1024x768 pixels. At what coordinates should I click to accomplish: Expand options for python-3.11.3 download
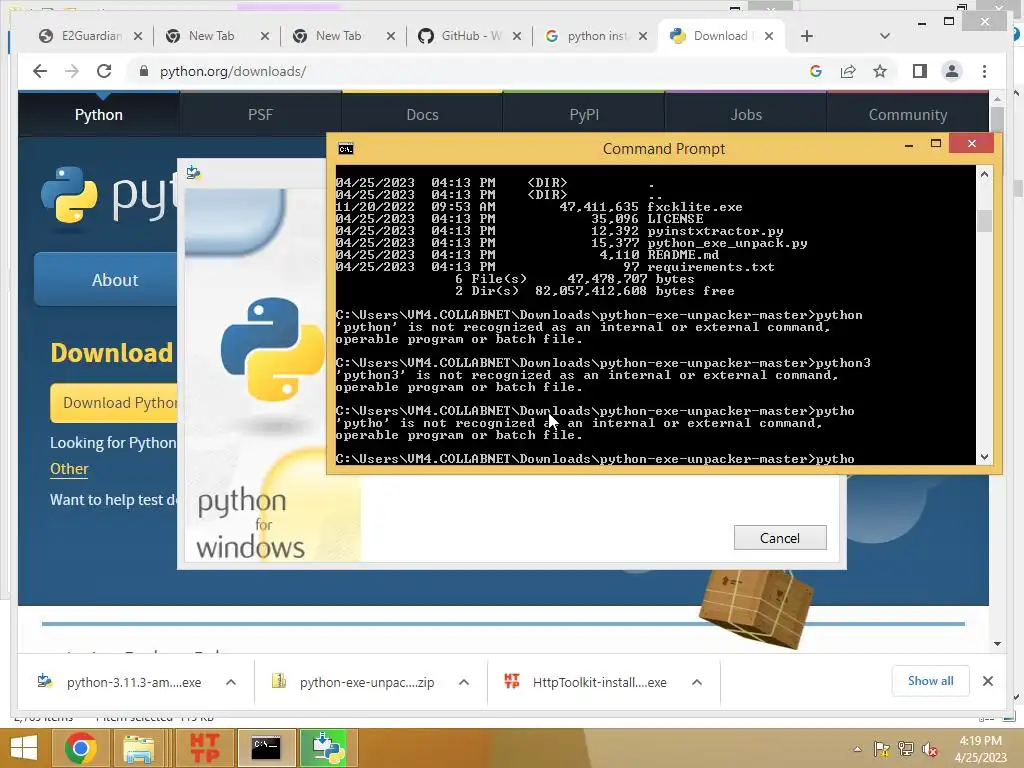point(231,682)
